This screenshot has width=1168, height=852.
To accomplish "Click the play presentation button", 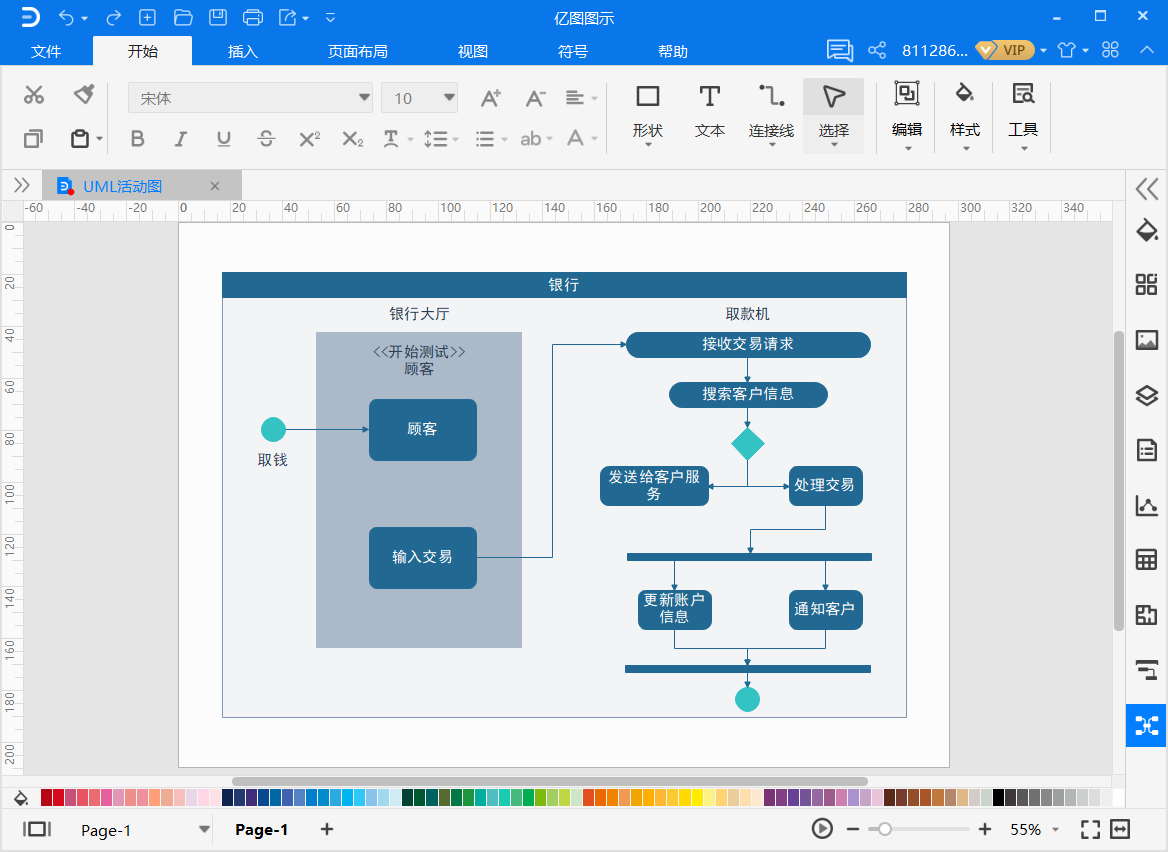I will (822, 829).
